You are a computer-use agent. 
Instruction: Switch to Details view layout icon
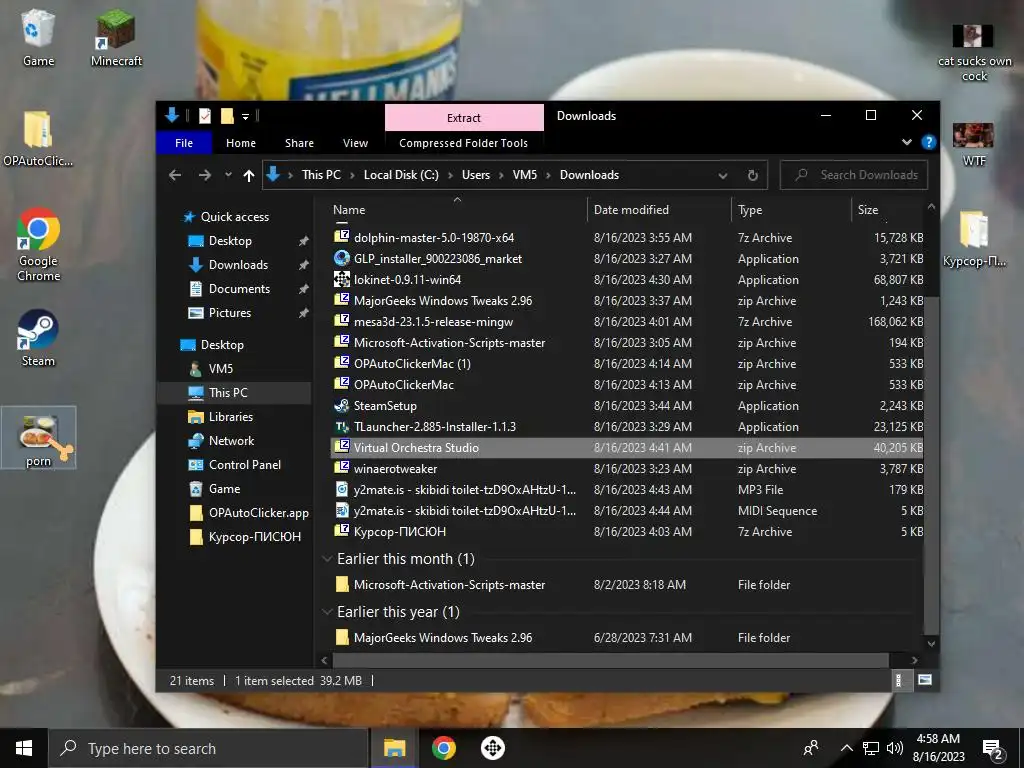(899, 680)
